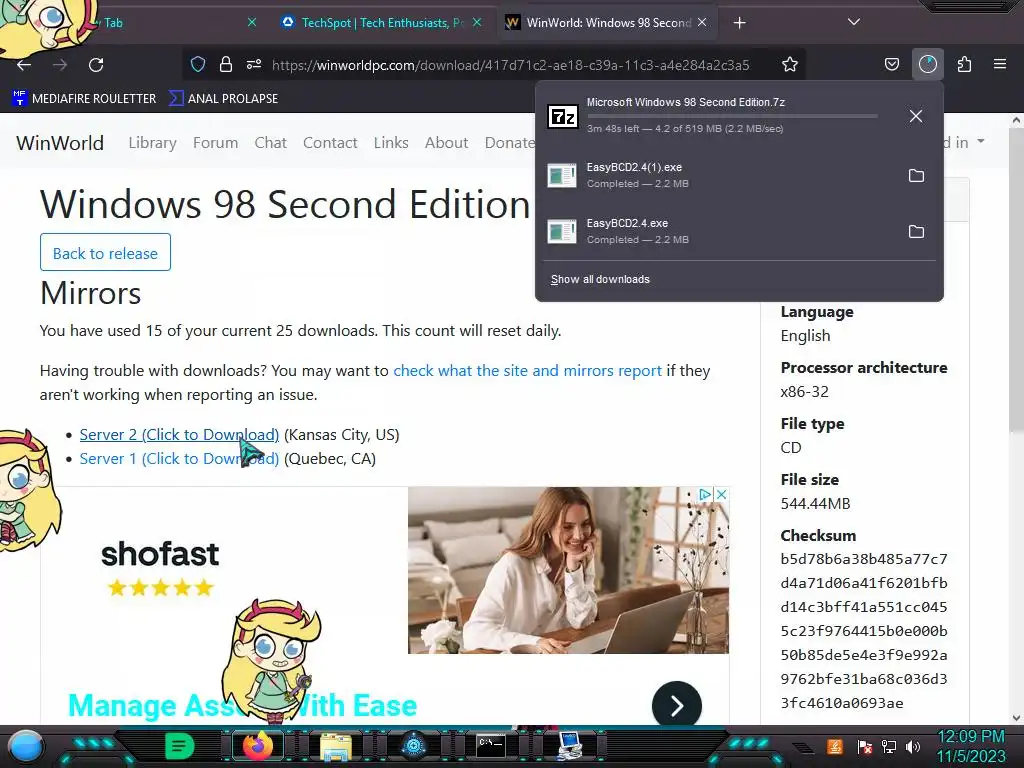Open the MEDIAFIRE ROULETTER bookmark
This screenshot has width=1024, height=768.
point(84,99)
